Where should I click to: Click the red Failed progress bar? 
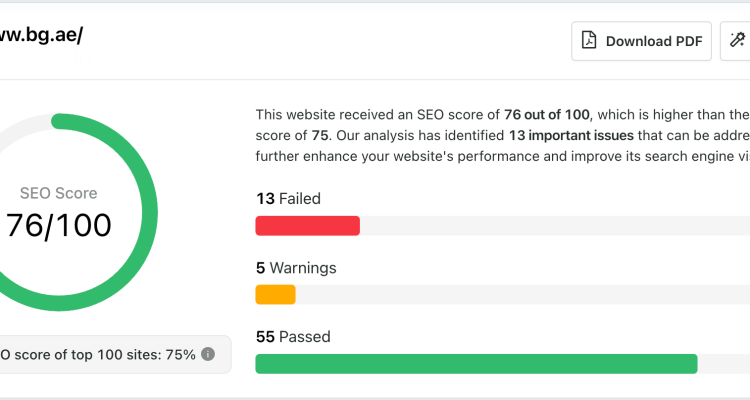point(308,226)
